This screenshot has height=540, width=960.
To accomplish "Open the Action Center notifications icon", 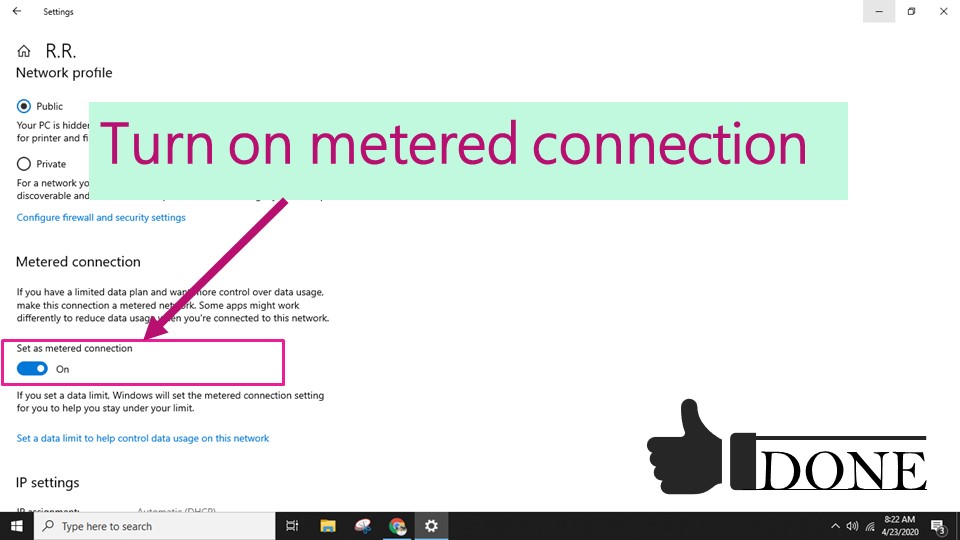I will click(x=939, y=526).
